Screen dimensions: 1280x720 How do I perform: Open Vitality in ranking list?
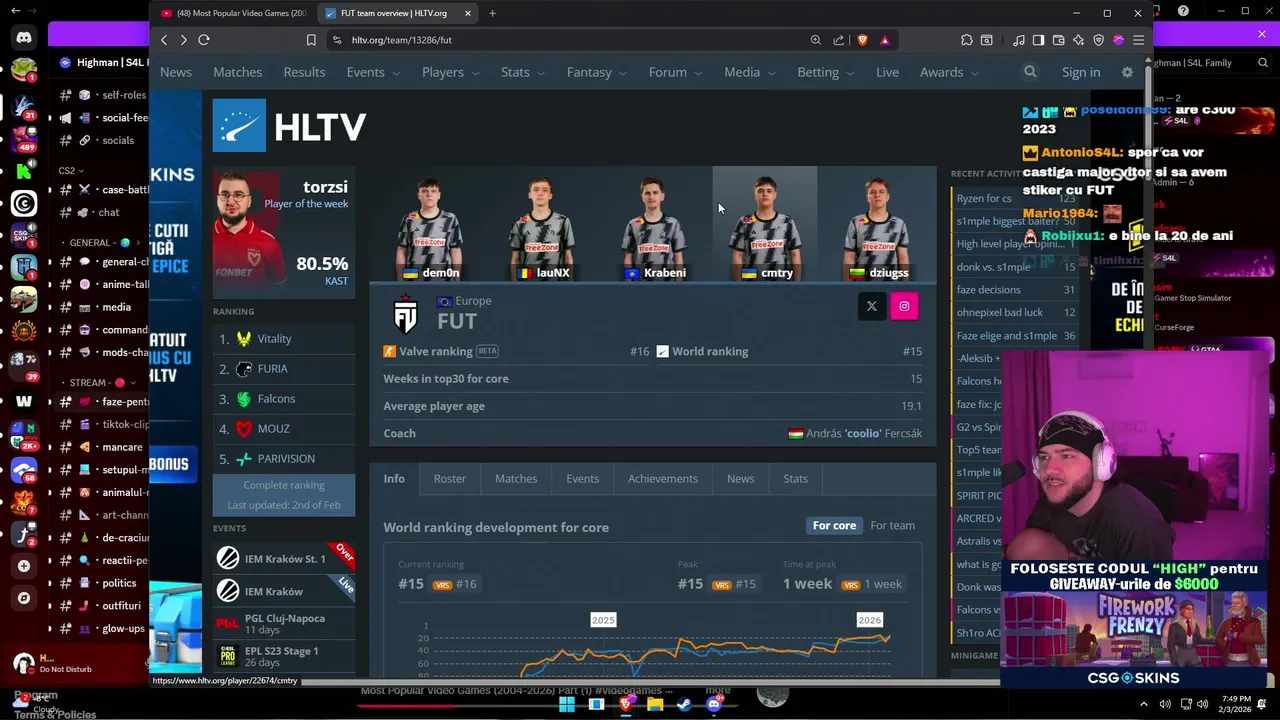pos(274,339)
